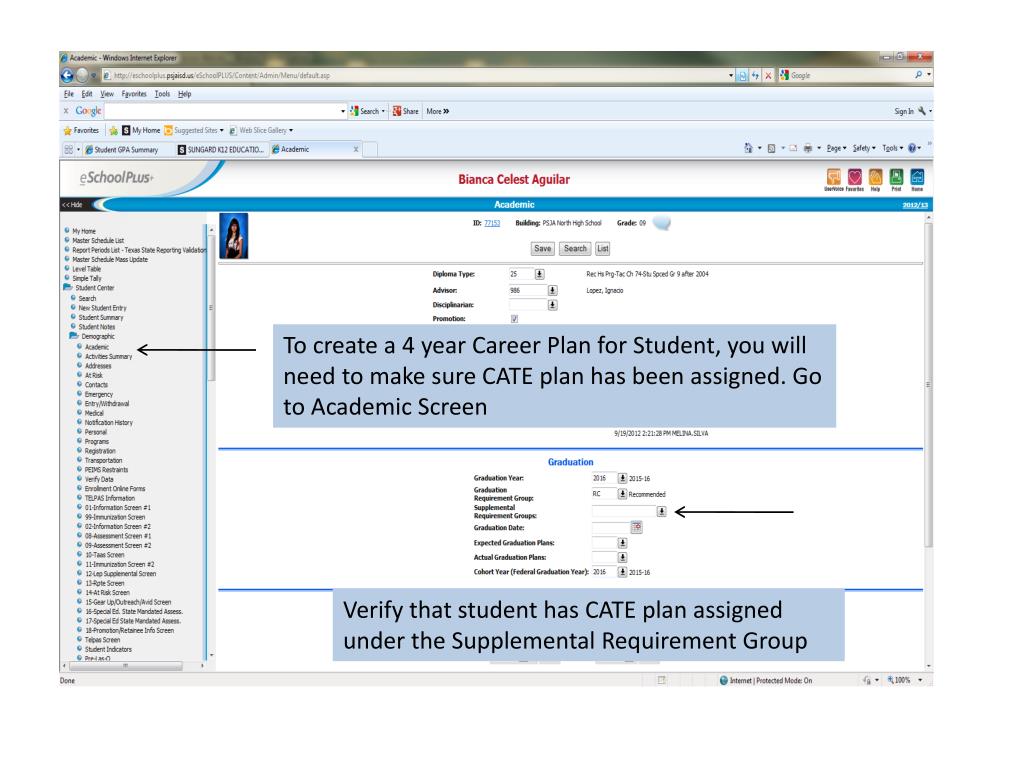The width and height of the screenshot is (1024, 768).
Task: Click the Search button below student ID
Action: click(x=575, y=248)
